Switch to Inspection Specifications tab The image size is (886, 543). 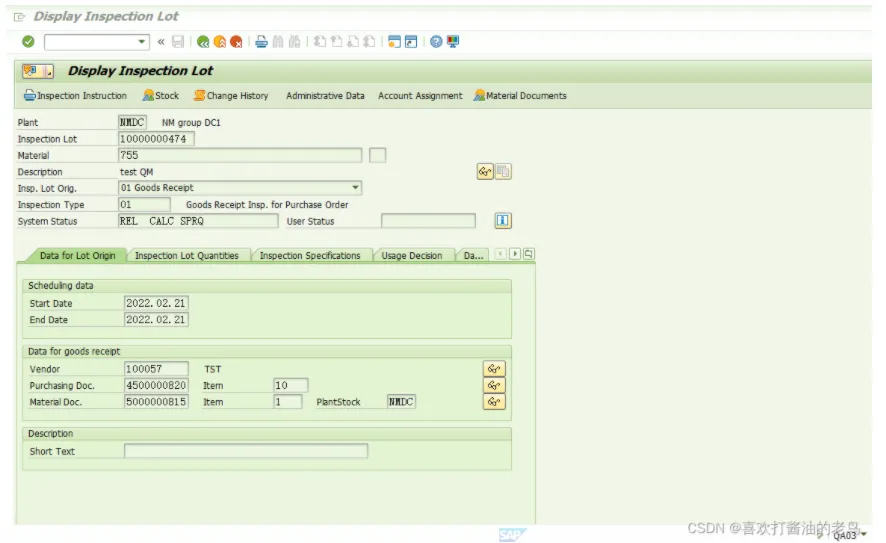pyautogui.click(x=310, y=255)
